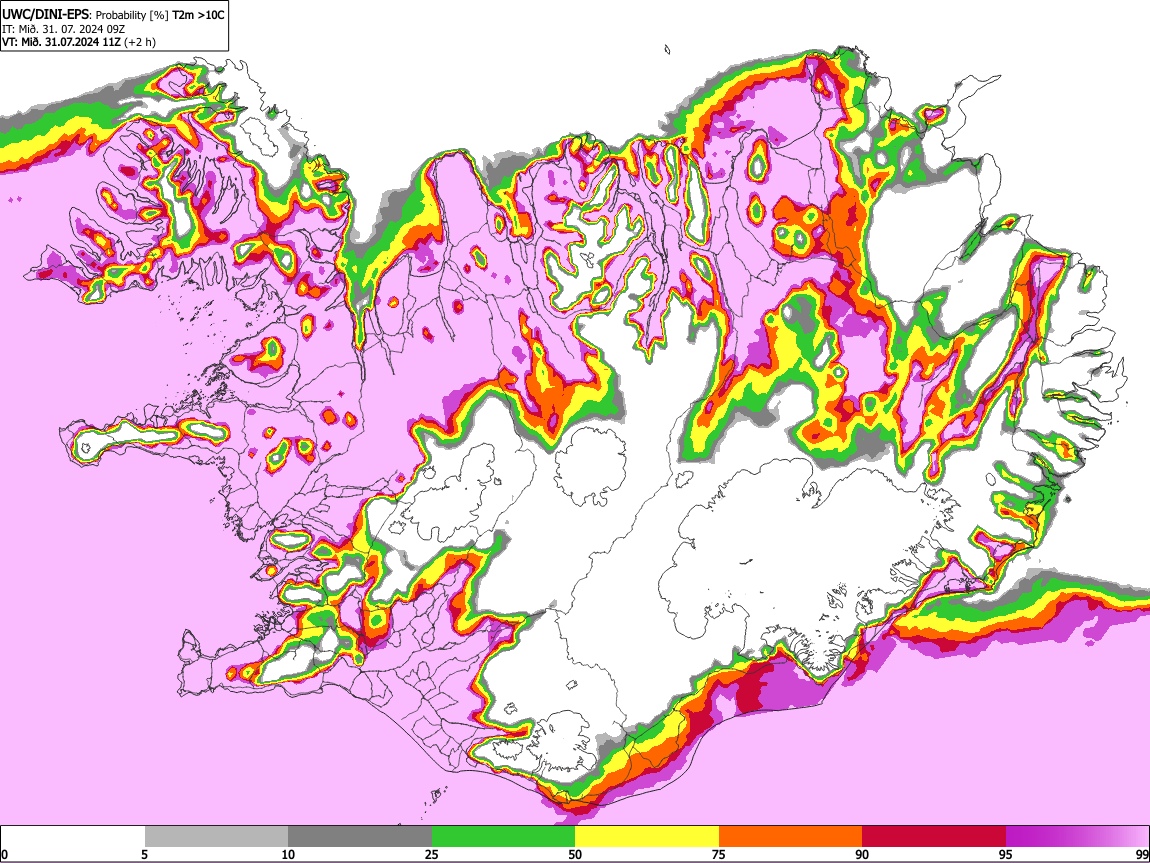Click the dark gray 10–25% legend swatch

coord(360,837)
